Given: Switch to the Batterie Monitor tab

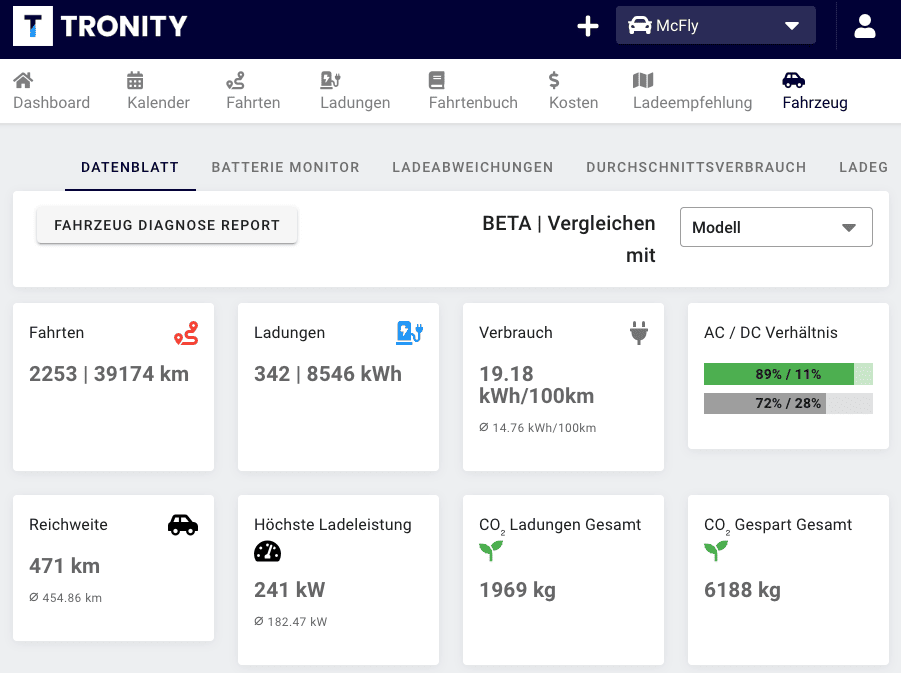Looking at the screenshot, I should pos(285,167).
